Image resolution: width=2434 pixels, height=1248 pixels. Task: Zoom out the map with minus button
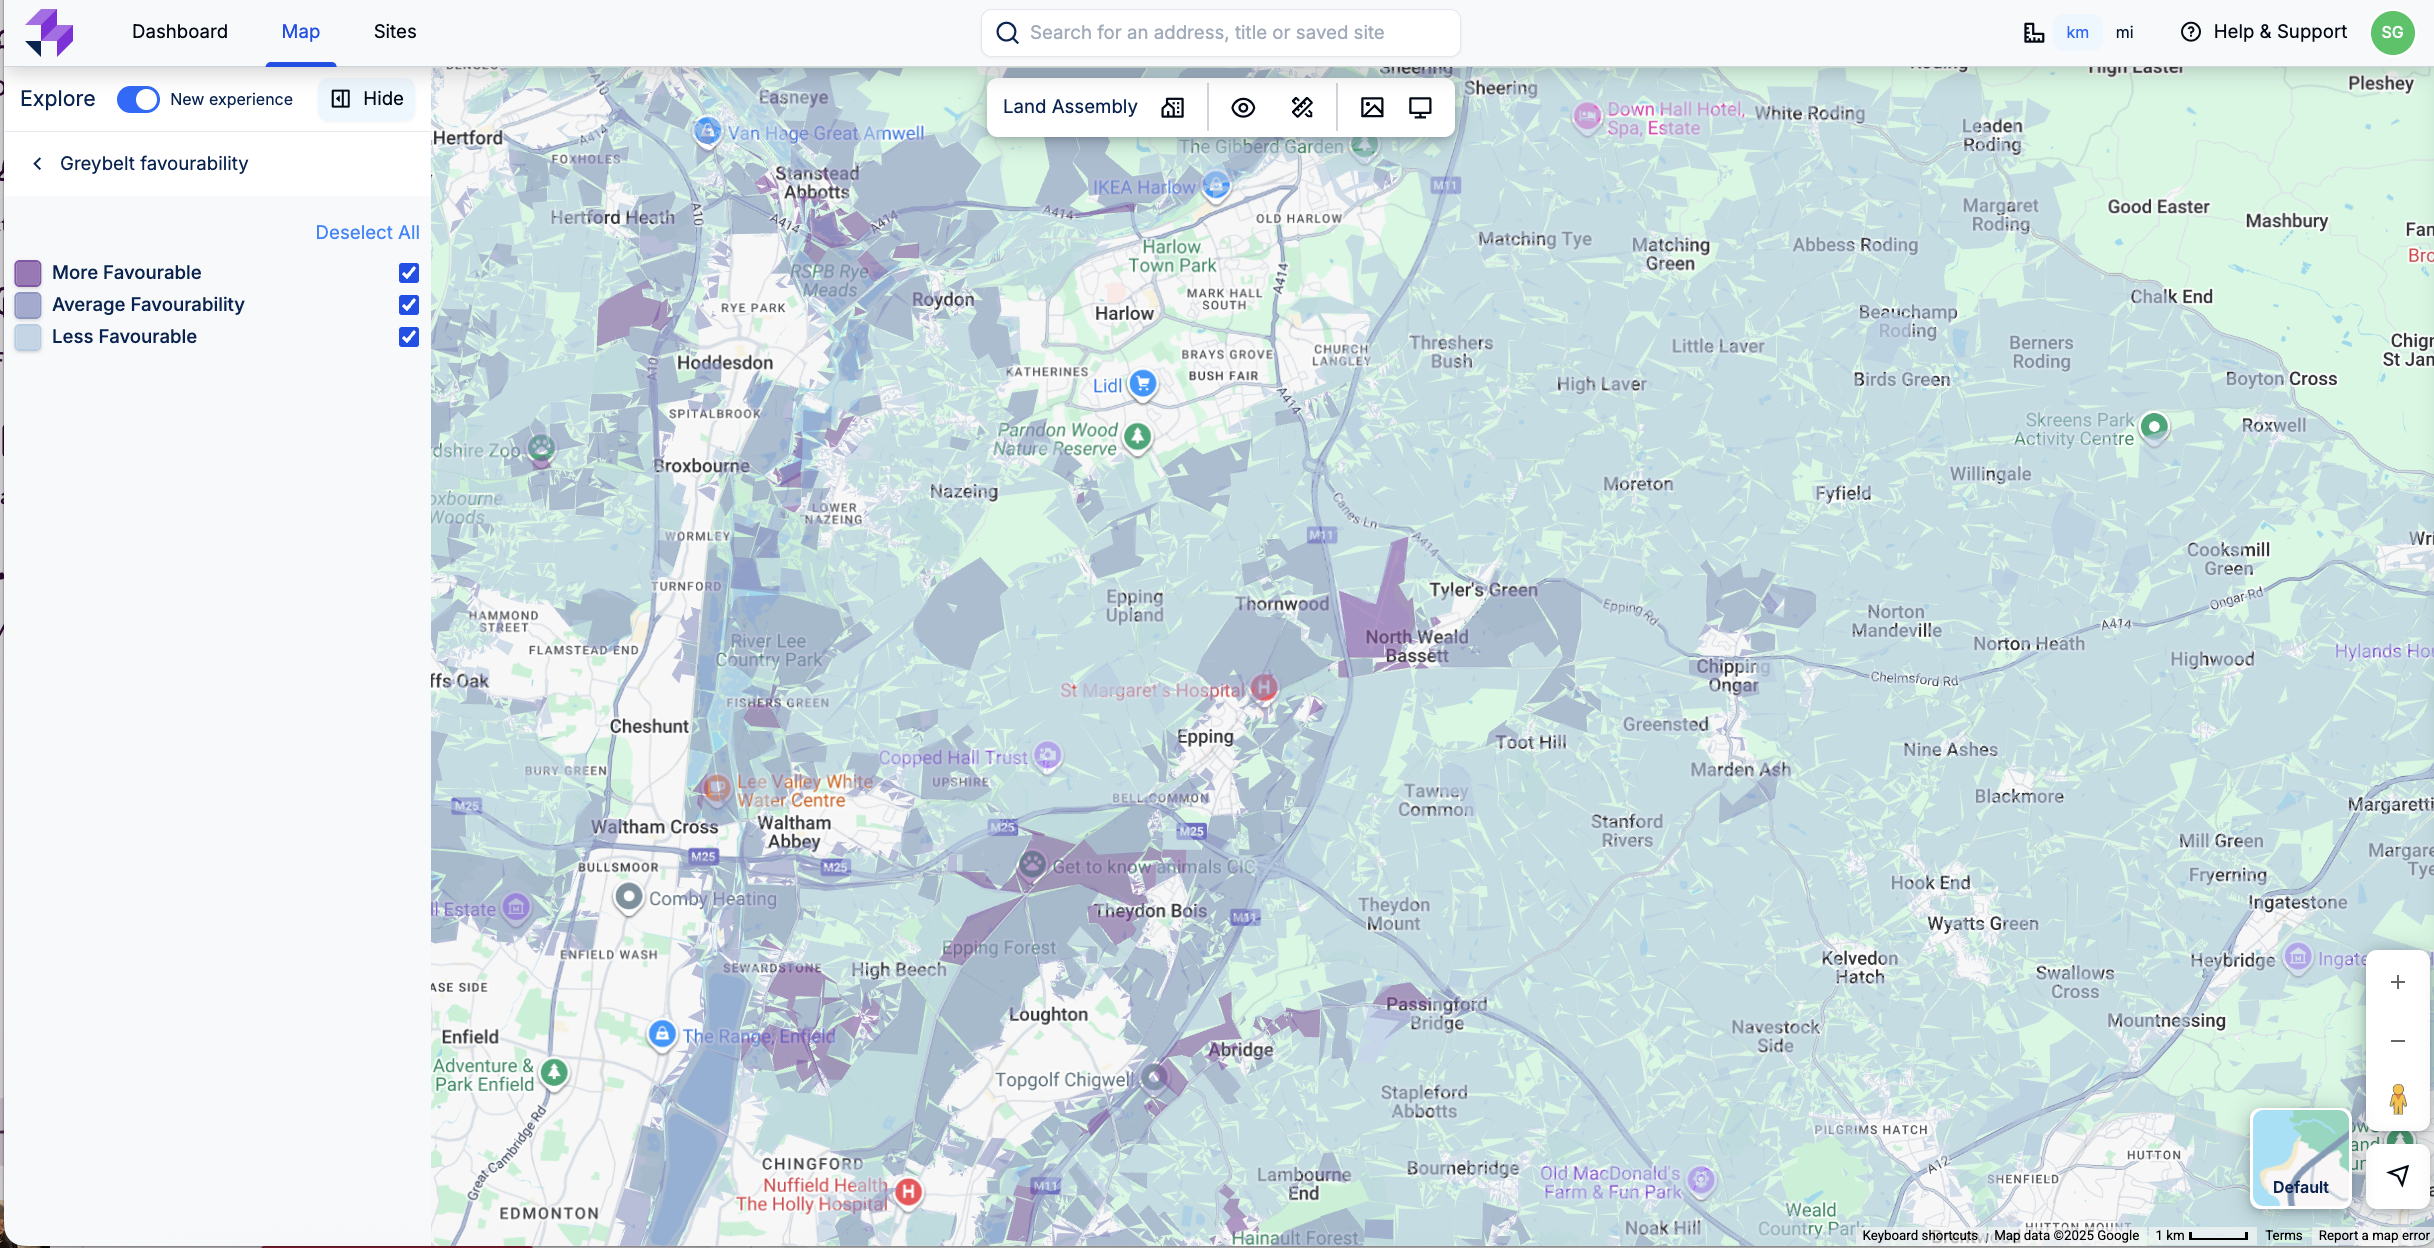2398,1041
